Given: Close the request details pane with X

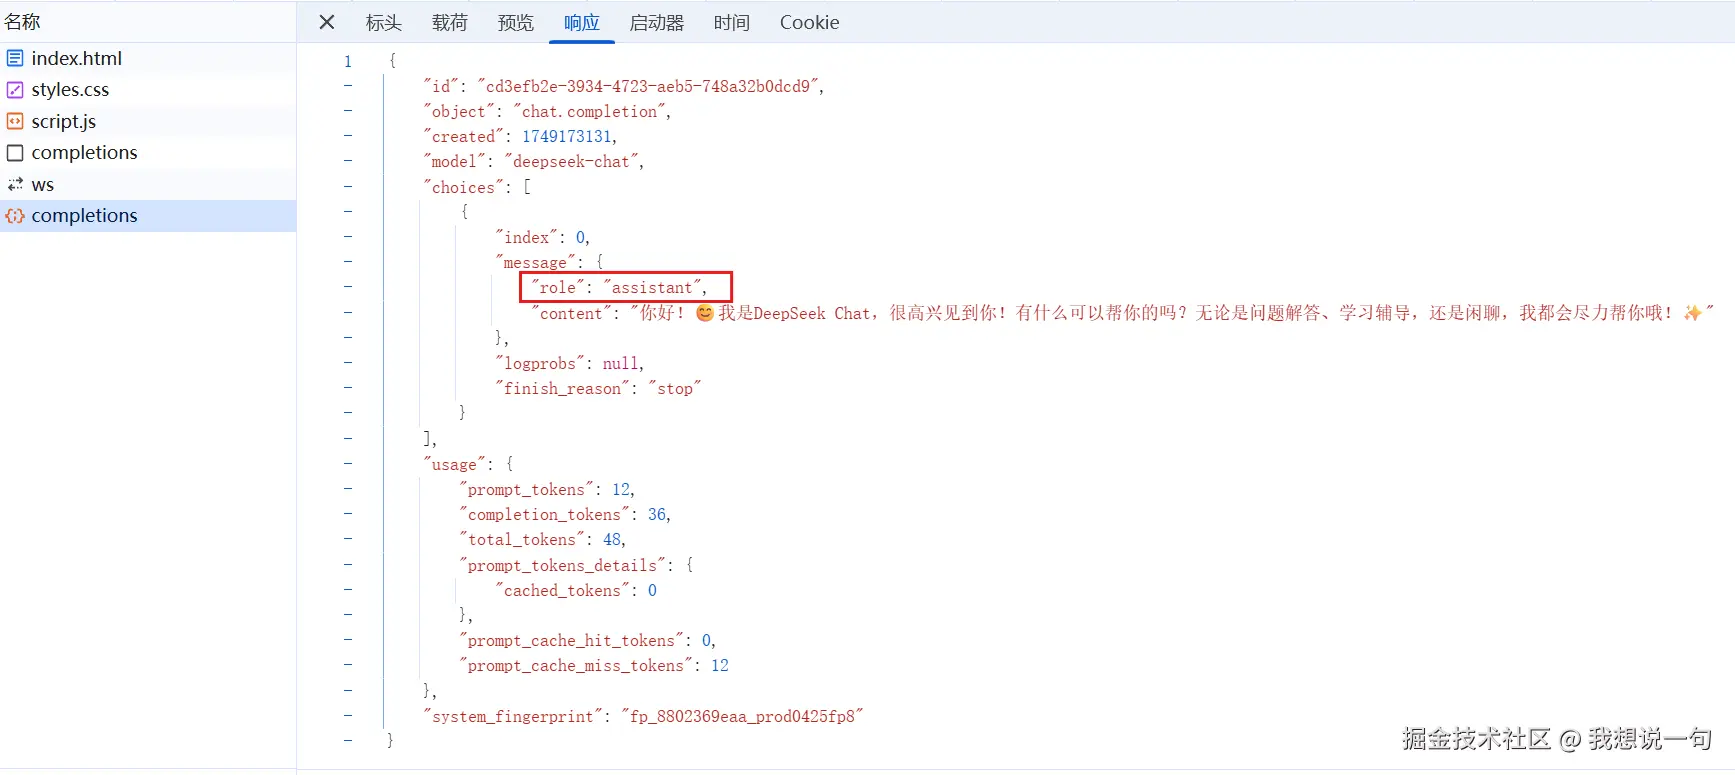Looking at the screenshot, I should [327, 22].
